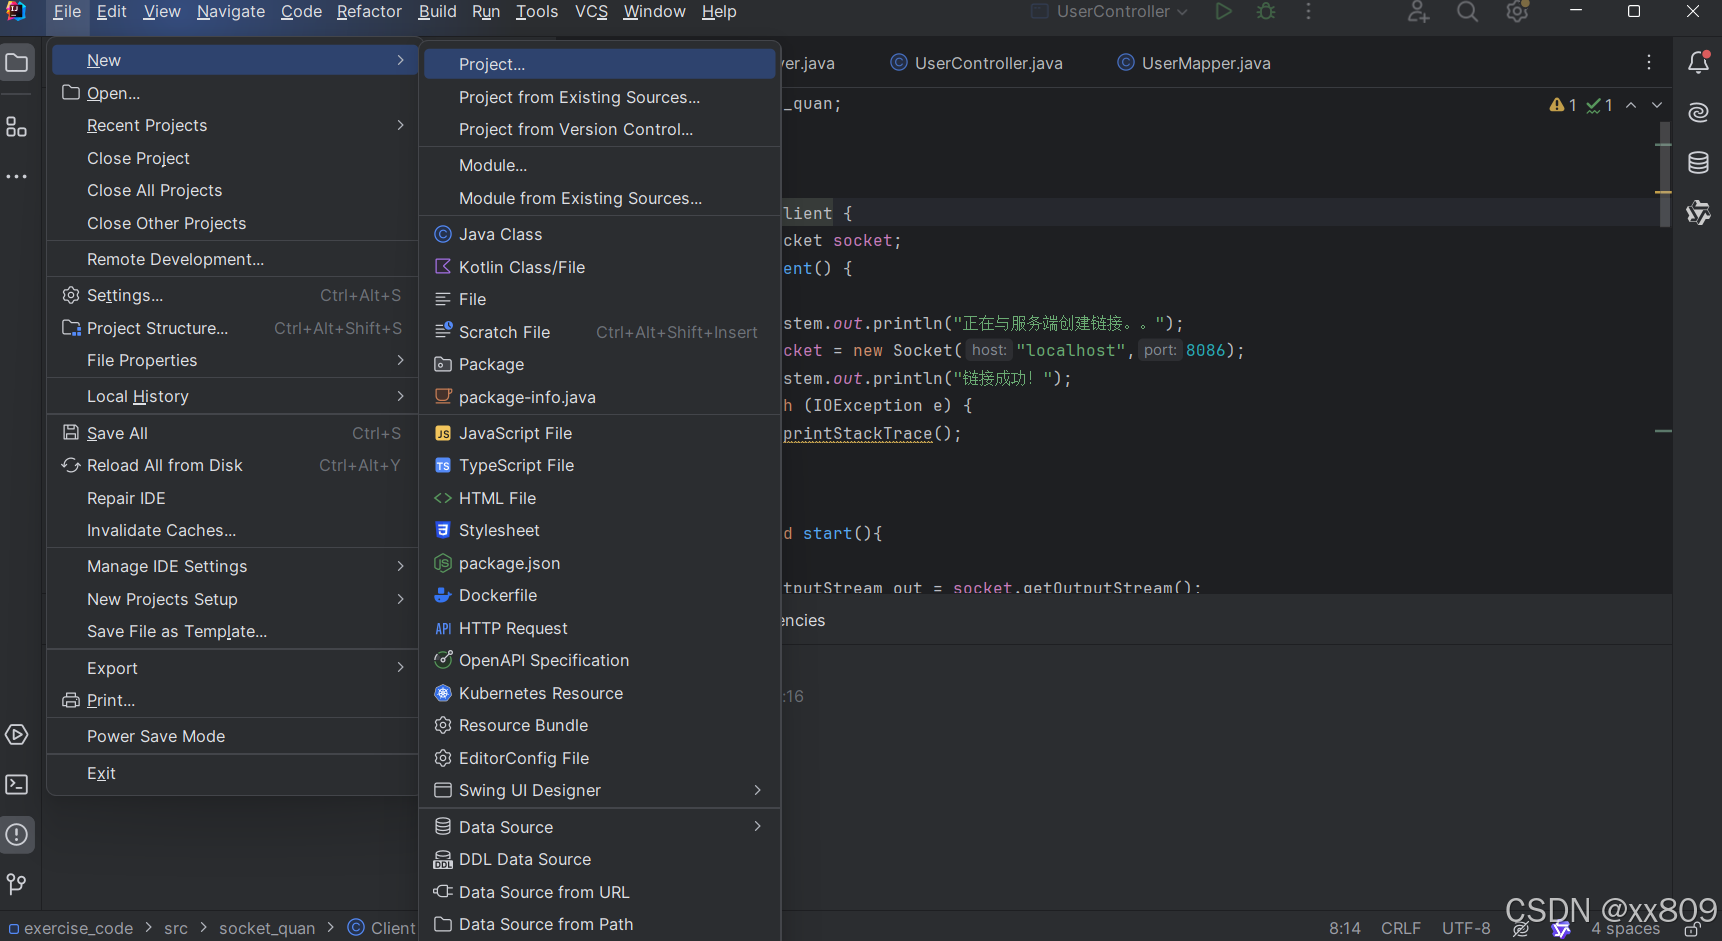Choose Module from Existing Sources...

[x=599, y=198]
